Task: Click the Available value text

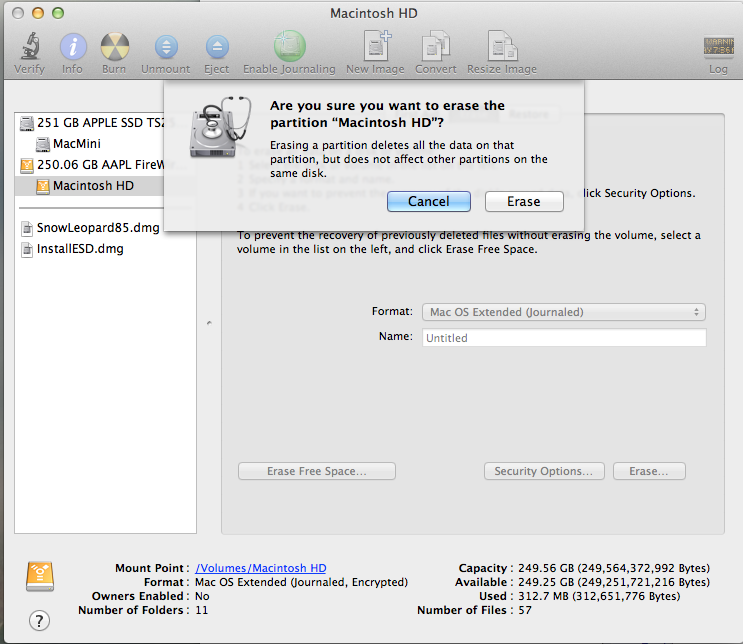Action: (x=614, y=582)
